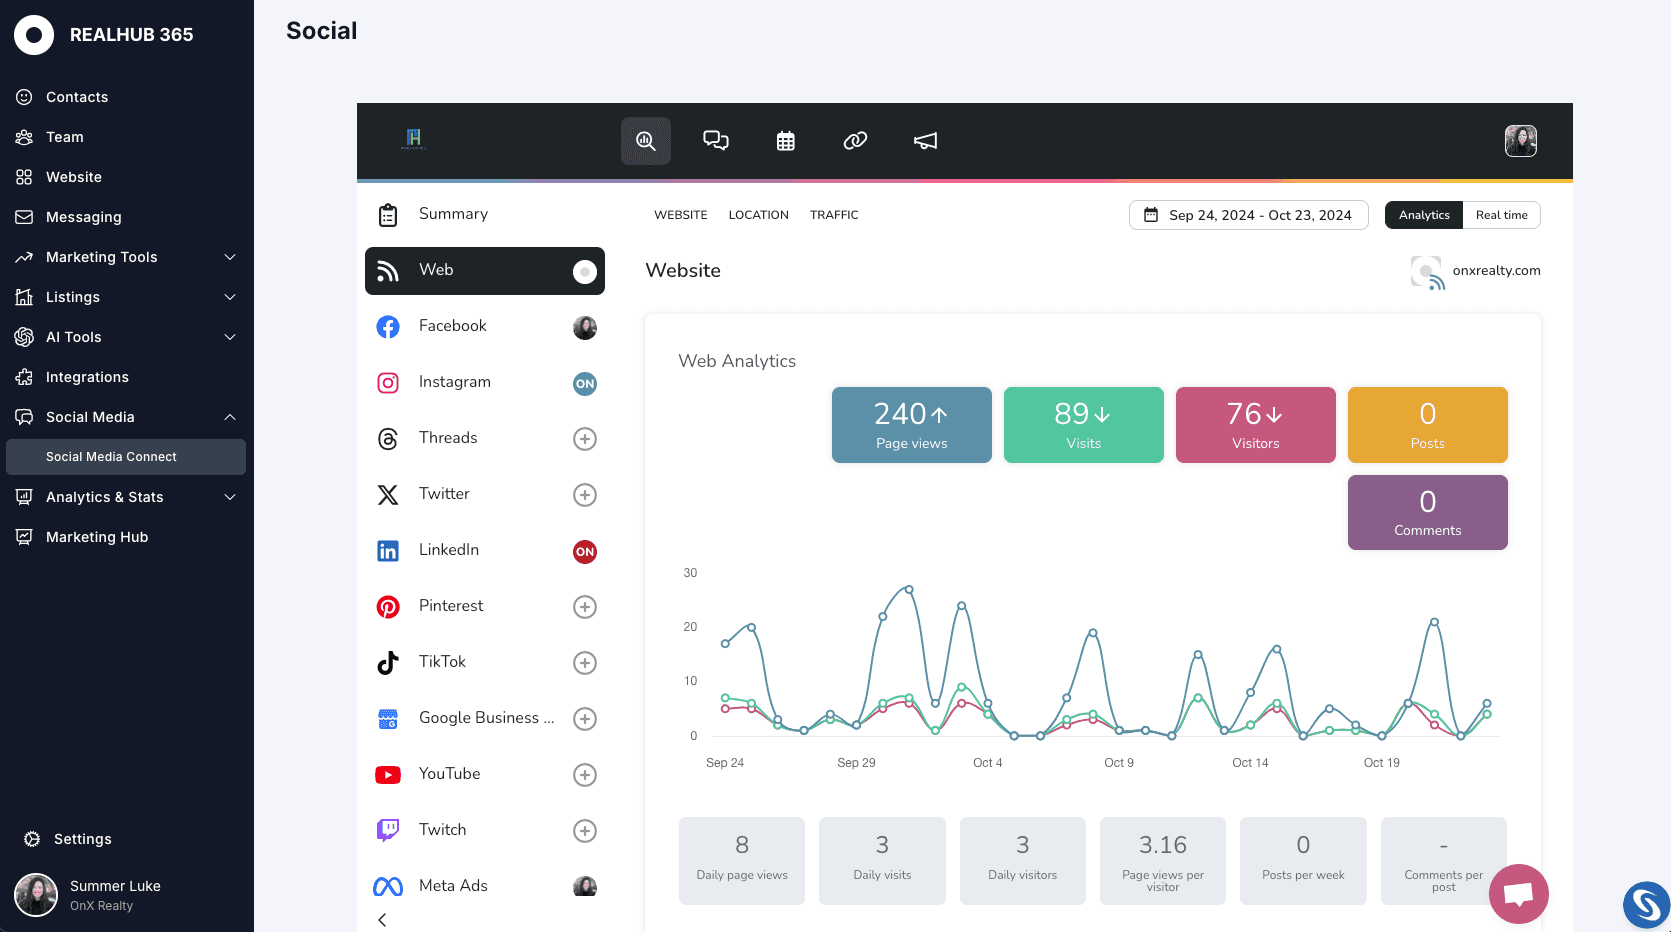Image resolution: width=1671 pixels, height=932 pixels.
Task: Open the date range picker Sep 24 - Oct 23
Action: 1248,215
